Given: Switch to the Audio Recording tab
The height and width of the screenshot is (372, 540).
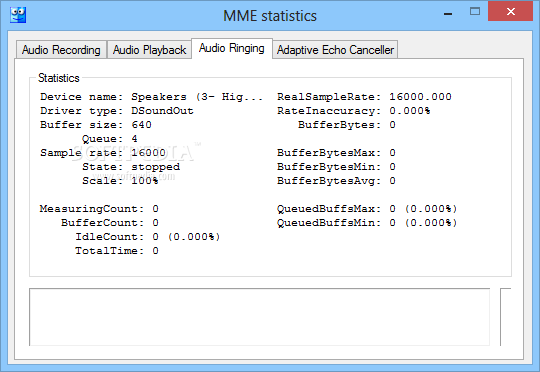Looking at the screenshot, I should tap(61, 50).
